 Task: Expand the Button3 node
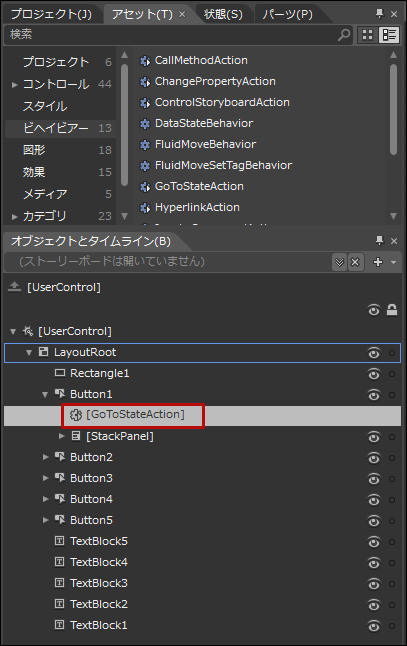click(45, 478)
